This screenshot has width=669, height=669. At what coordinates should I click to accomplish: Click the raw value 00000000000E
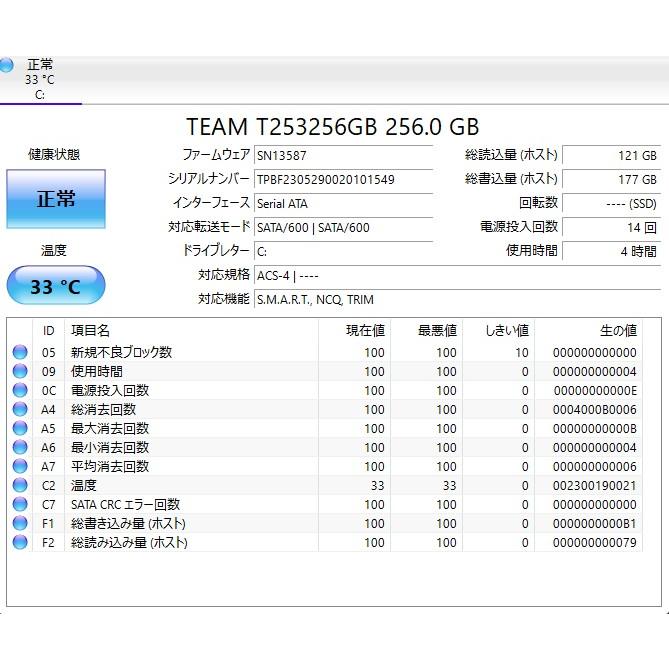point(595,390)
